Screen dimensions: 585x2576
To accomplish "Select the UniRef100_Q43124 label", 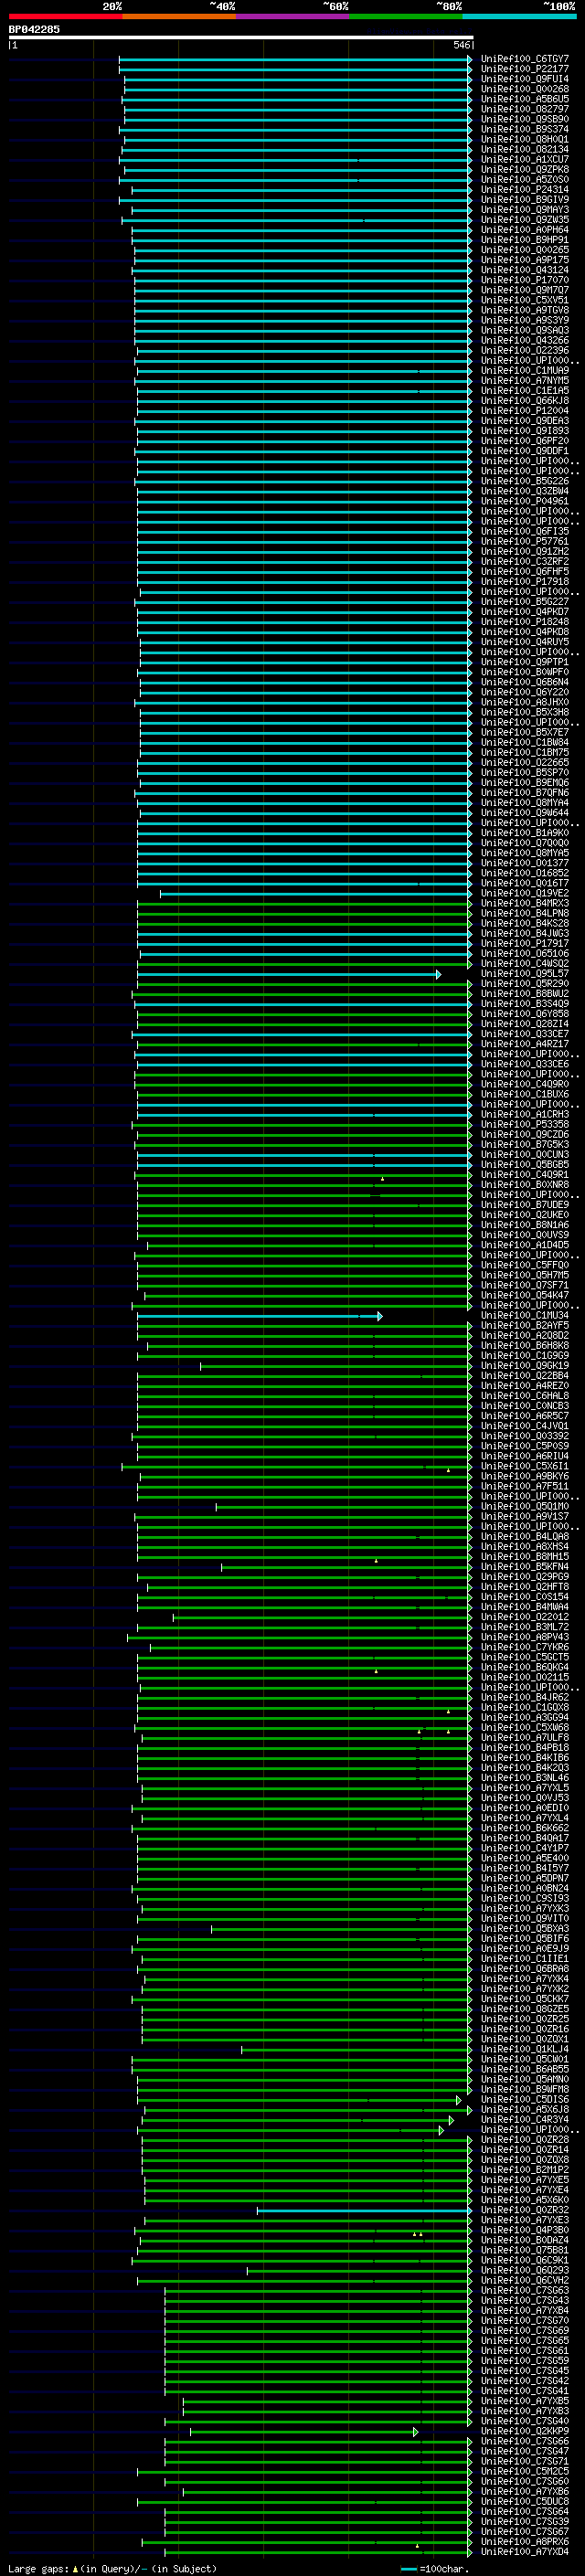I will [x=525, y=270].
